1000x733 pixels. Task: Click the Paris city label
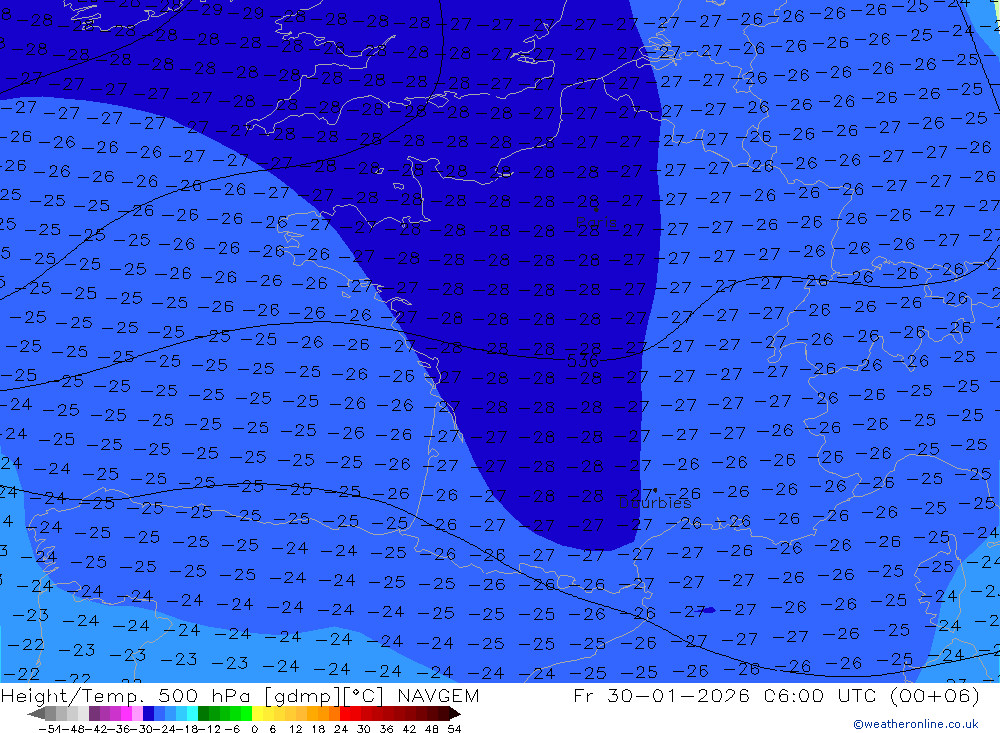[596, 223]
